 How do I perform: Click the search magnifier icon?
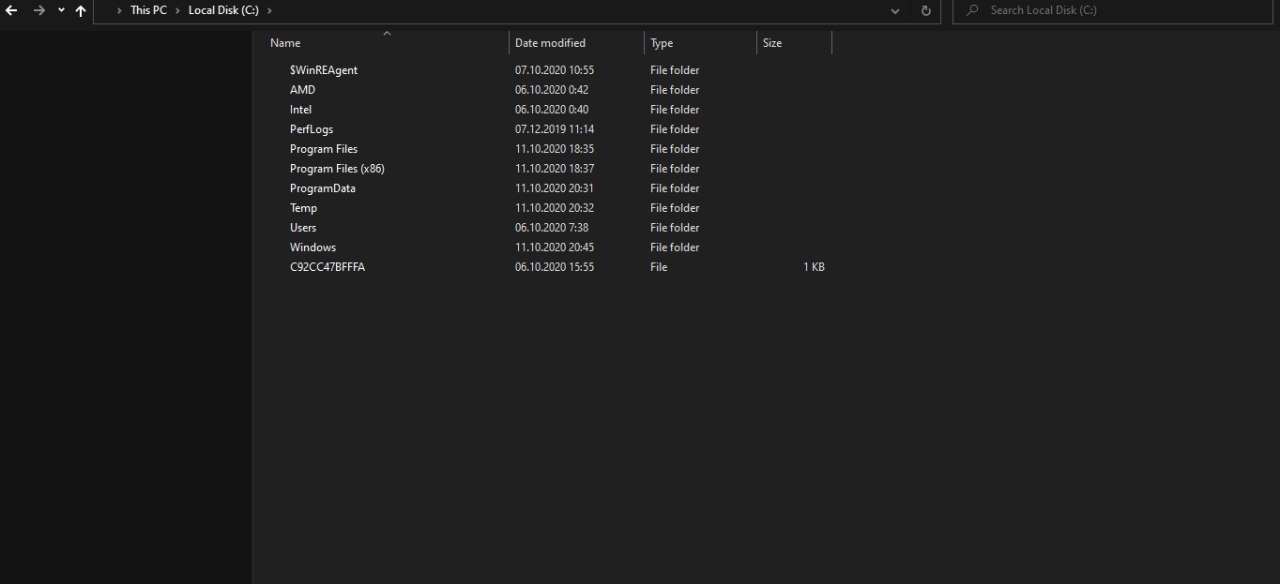pyautogui.click(x=972, y=10)
